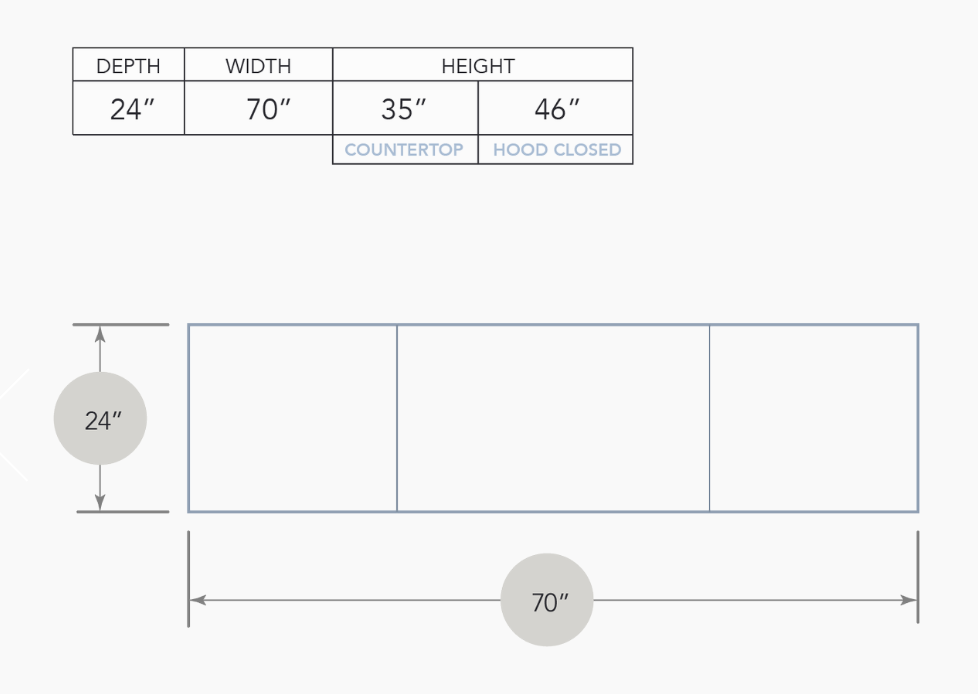The width and height of the screenshot is (978, 694).
Task: Click the right section of the blue outline
Action: pos(814,418)
